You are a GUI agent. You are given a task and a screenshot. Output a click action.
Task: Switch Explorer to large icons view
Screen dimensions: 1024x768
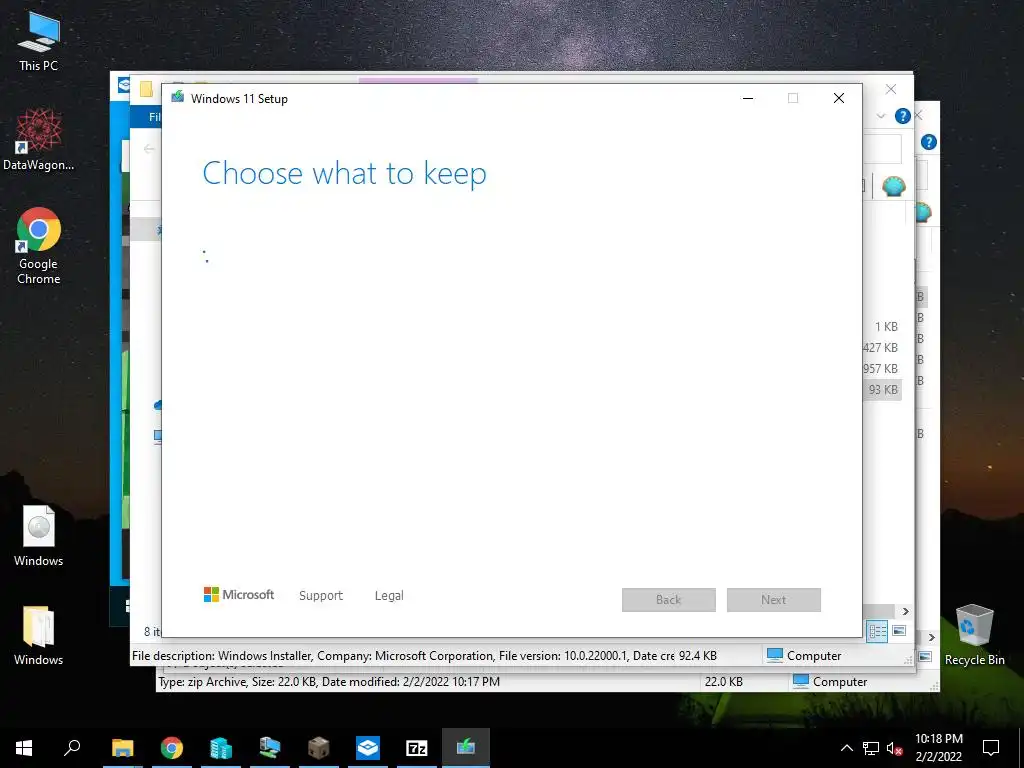point(899,631)
